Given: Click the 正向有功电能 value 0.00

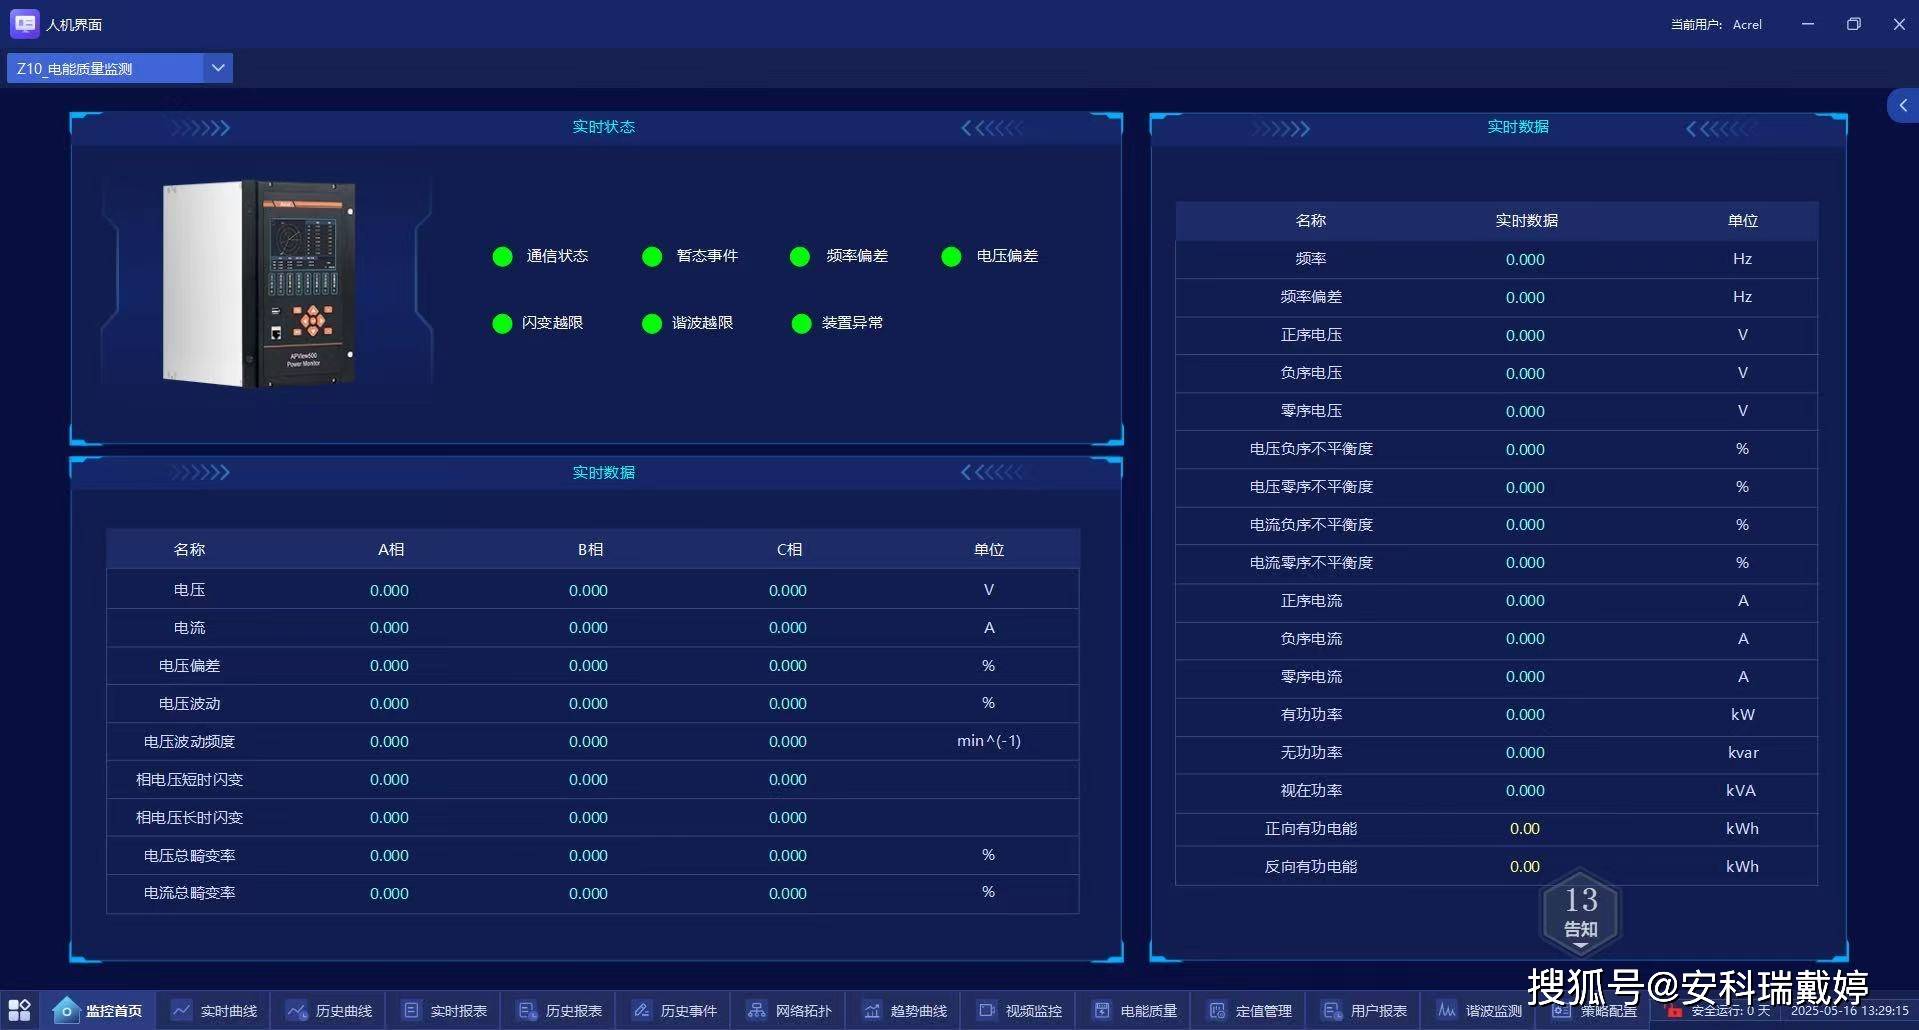Looking at the screenshot, I should [x=1525, y=828].
